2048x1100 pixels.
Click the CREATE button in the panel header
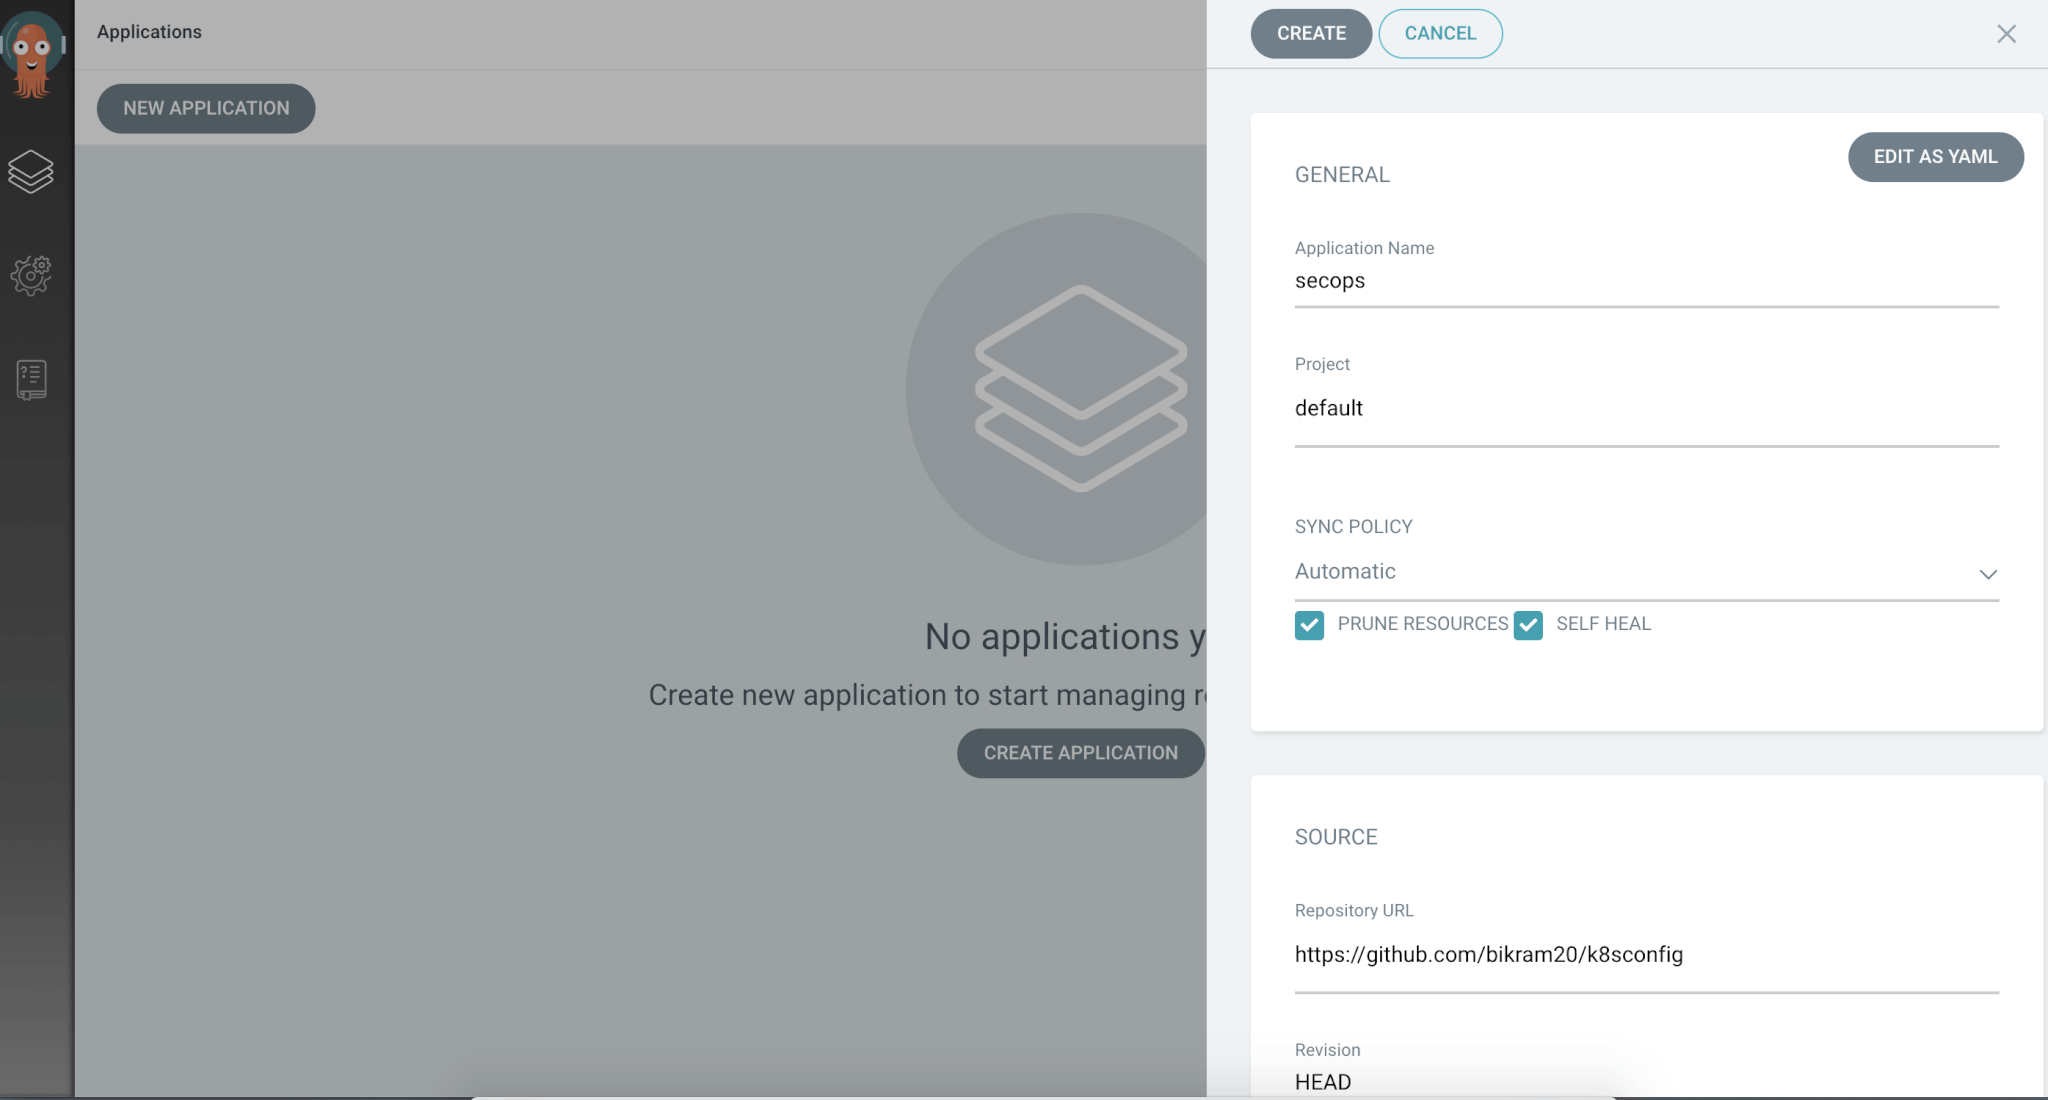[1311, 33]
